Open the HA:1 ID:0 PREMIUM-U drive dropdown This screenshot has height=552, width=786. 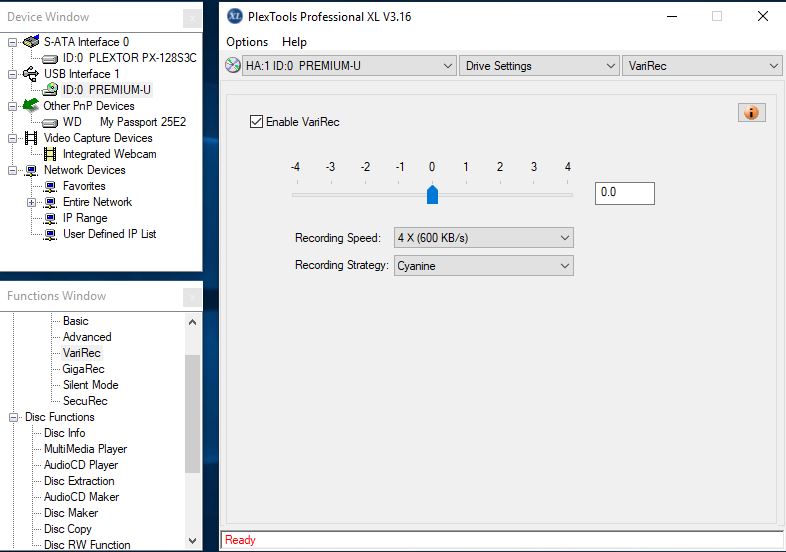349,66
